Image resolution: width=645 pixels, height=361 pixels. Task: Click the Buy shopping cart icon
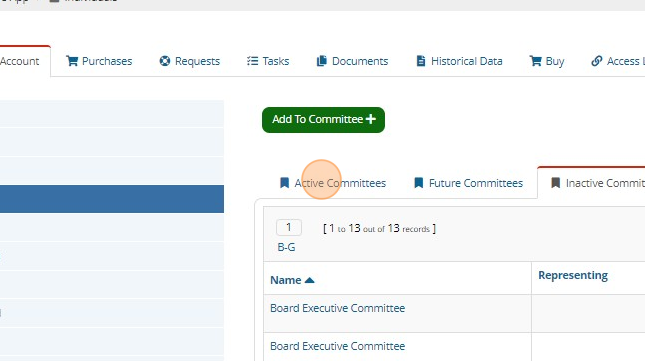(536, 61)
